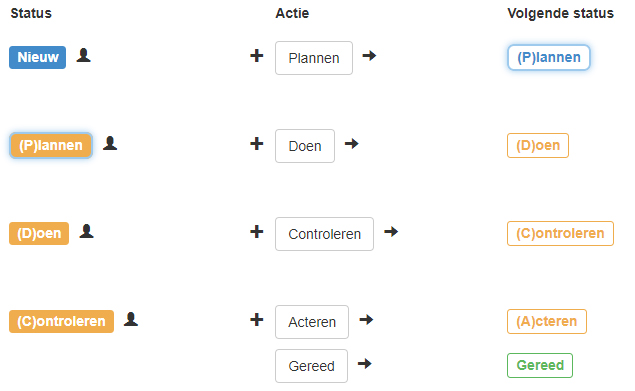Click the user icon beside Nieuw status
This screenshot has height=391, width=635.
pyautogui.click(x=83, y=55)
